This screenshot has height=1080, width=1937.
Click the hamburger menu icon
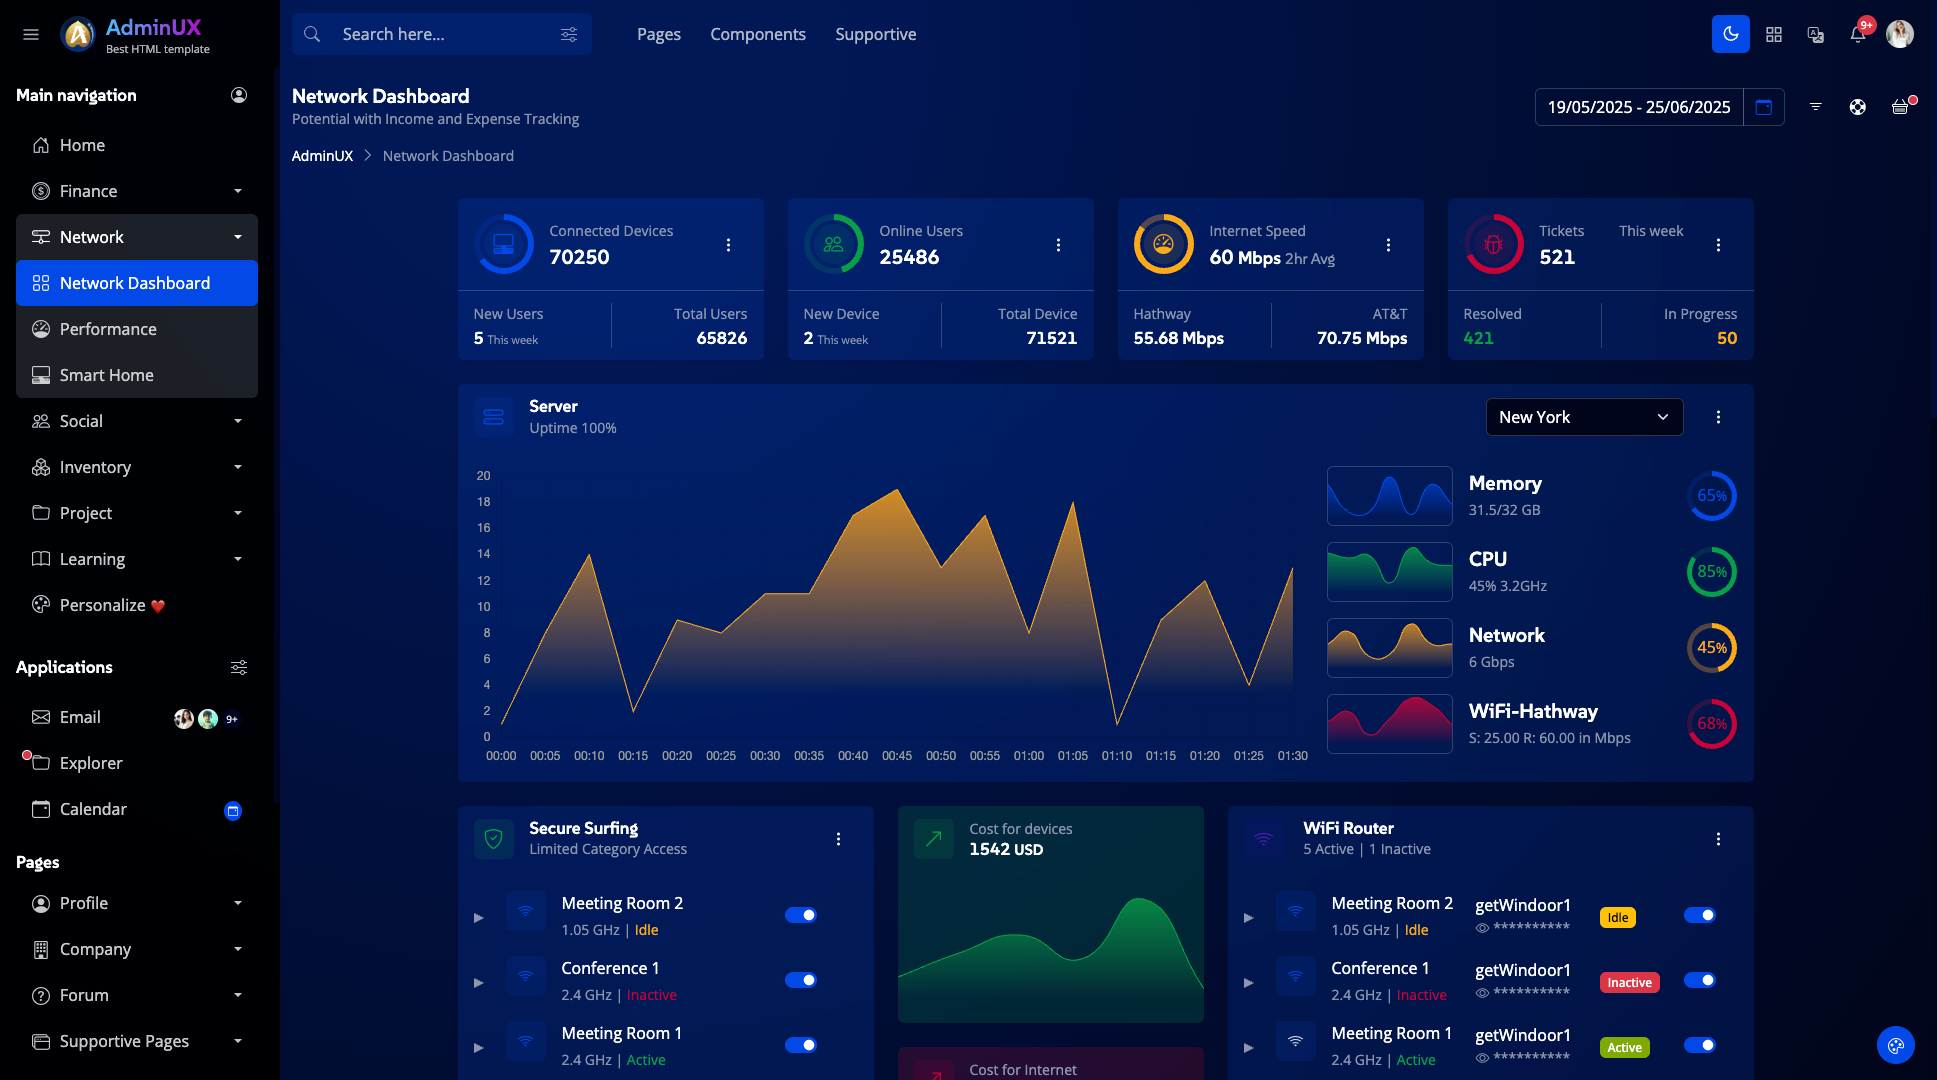click(x=31, y=34)
